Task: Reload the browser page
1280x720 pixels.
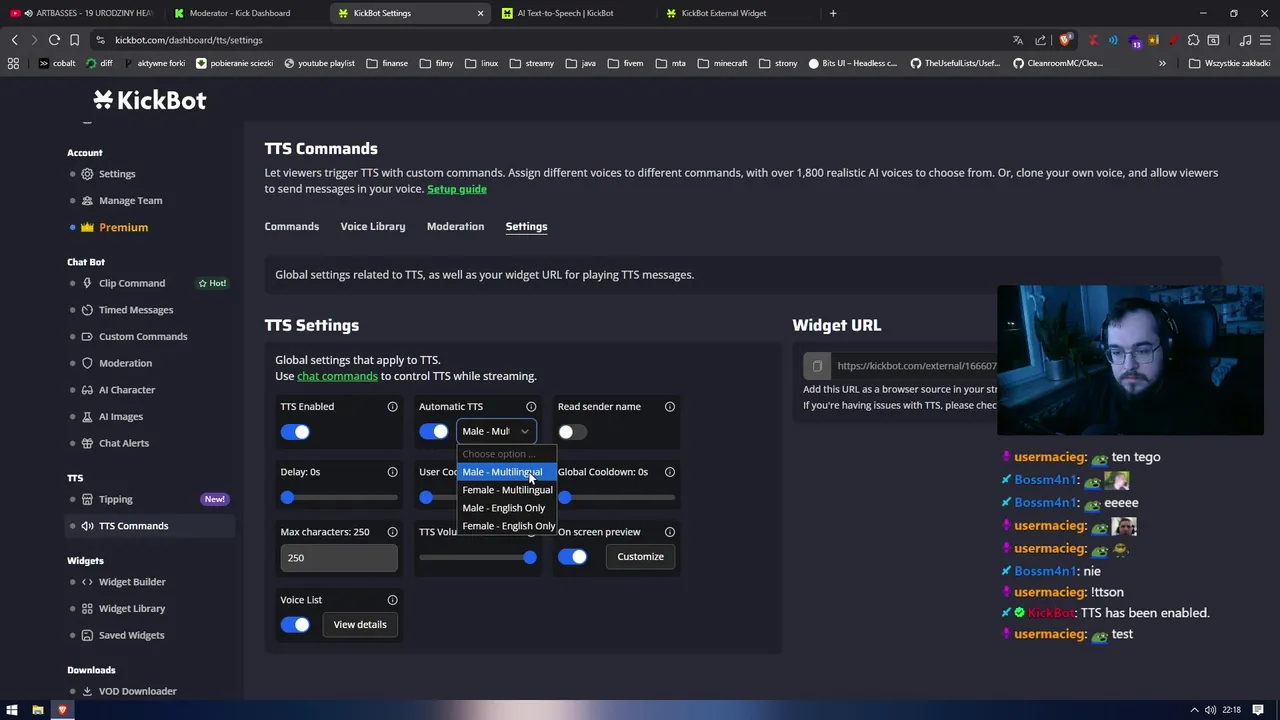Action: (54, 40)
